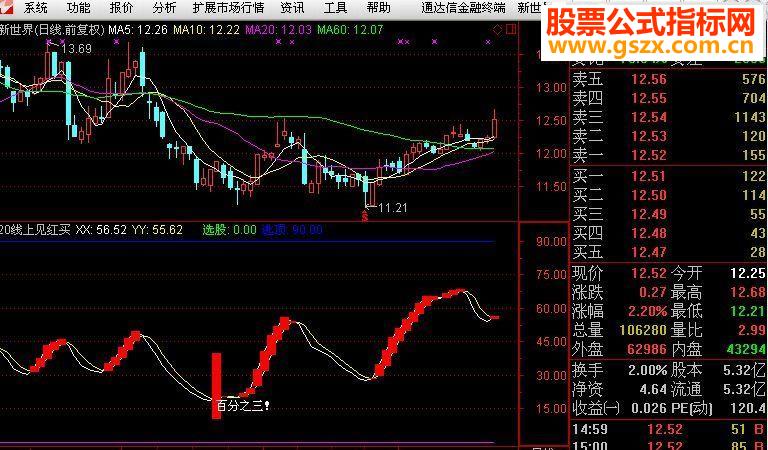Image resolution: width=768 pixels, height=450 pixels.
Task: Click the 流通 5.32亿 value
Action: tap(744, 389)
